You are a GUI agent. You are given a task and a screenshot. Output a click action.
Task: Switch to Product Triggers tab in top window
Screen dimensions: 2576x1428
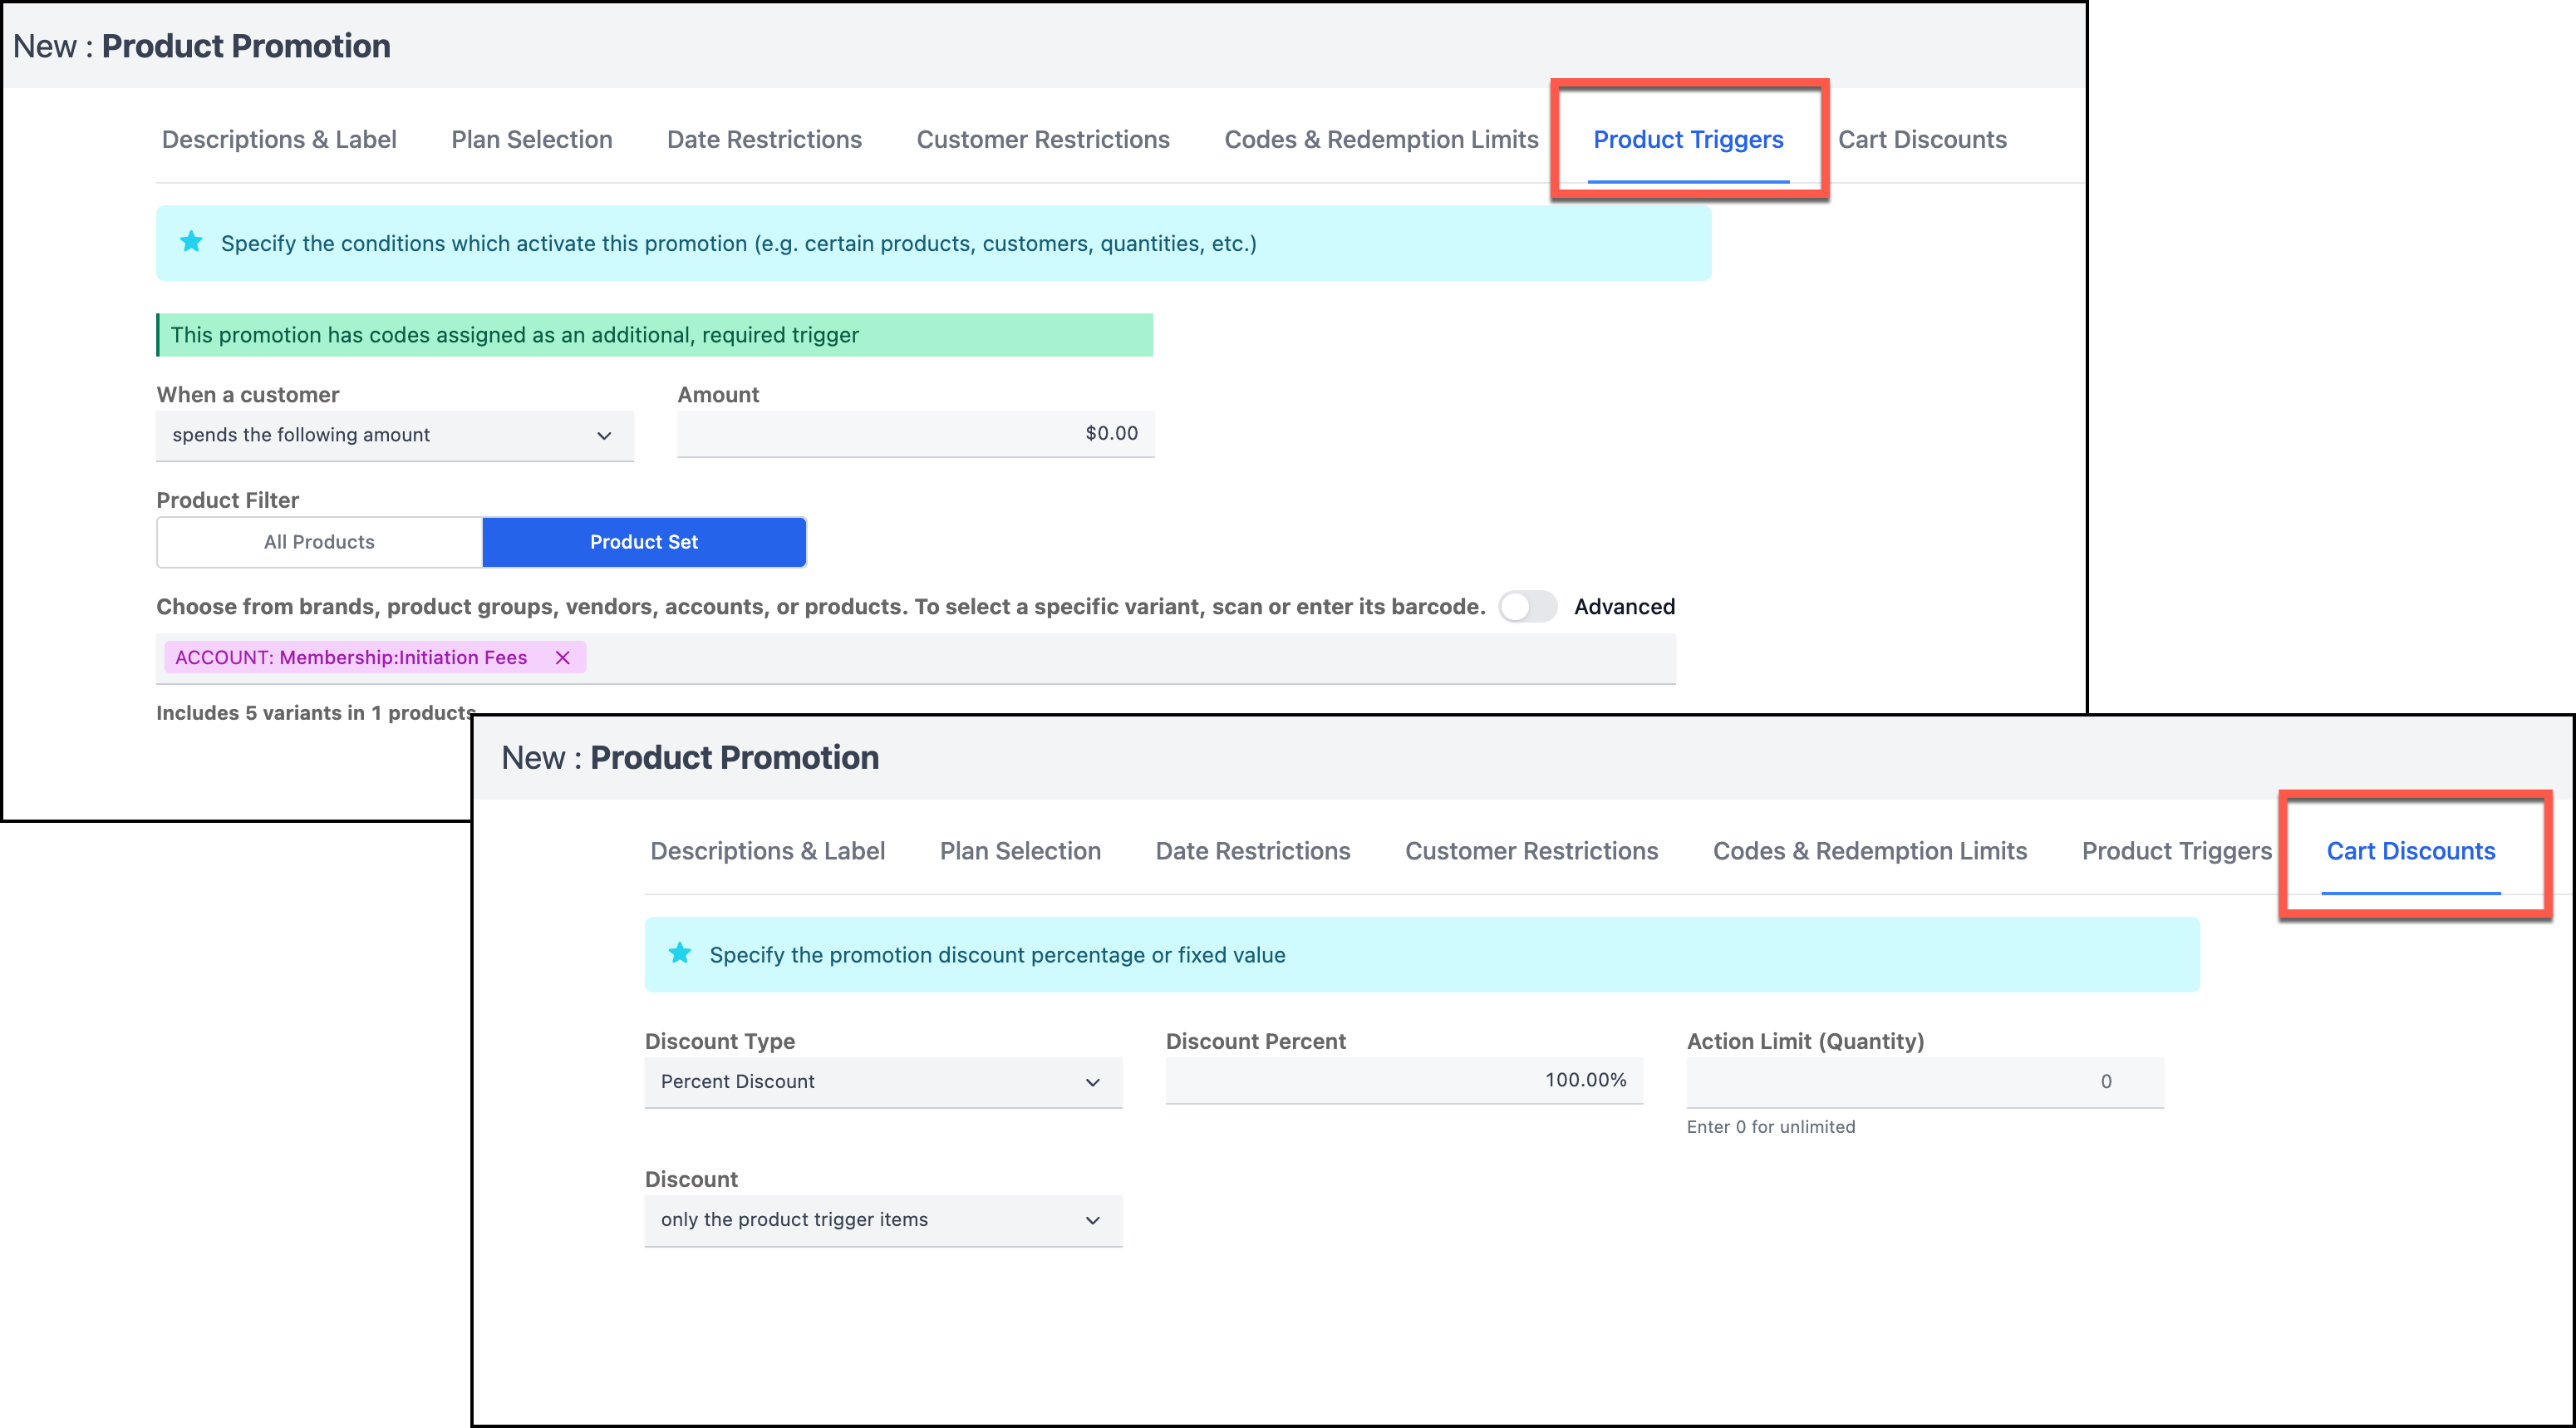click(x=1687, y=140)
